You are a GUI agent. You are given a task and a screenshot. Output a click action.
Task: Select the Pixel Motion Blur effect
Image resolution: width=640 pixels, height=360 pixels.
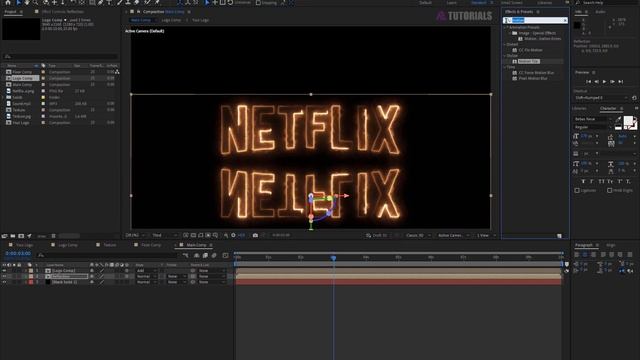(533, 78)
